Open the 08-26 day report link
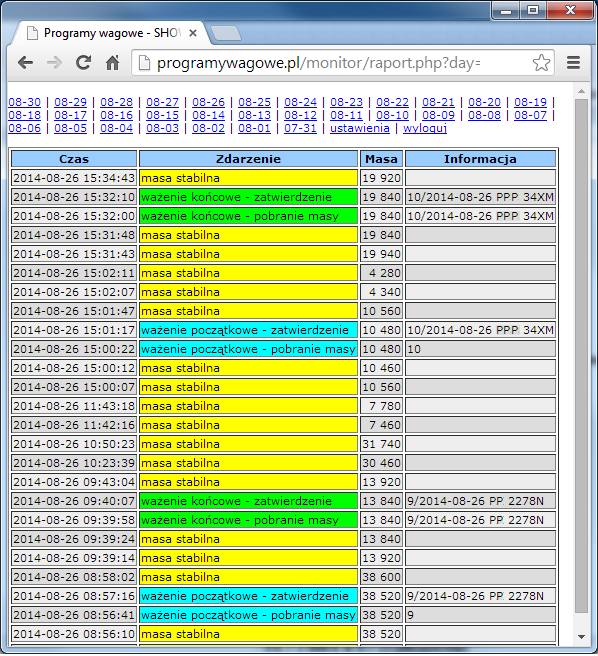 pyautogui.click(x=208, y=102)
